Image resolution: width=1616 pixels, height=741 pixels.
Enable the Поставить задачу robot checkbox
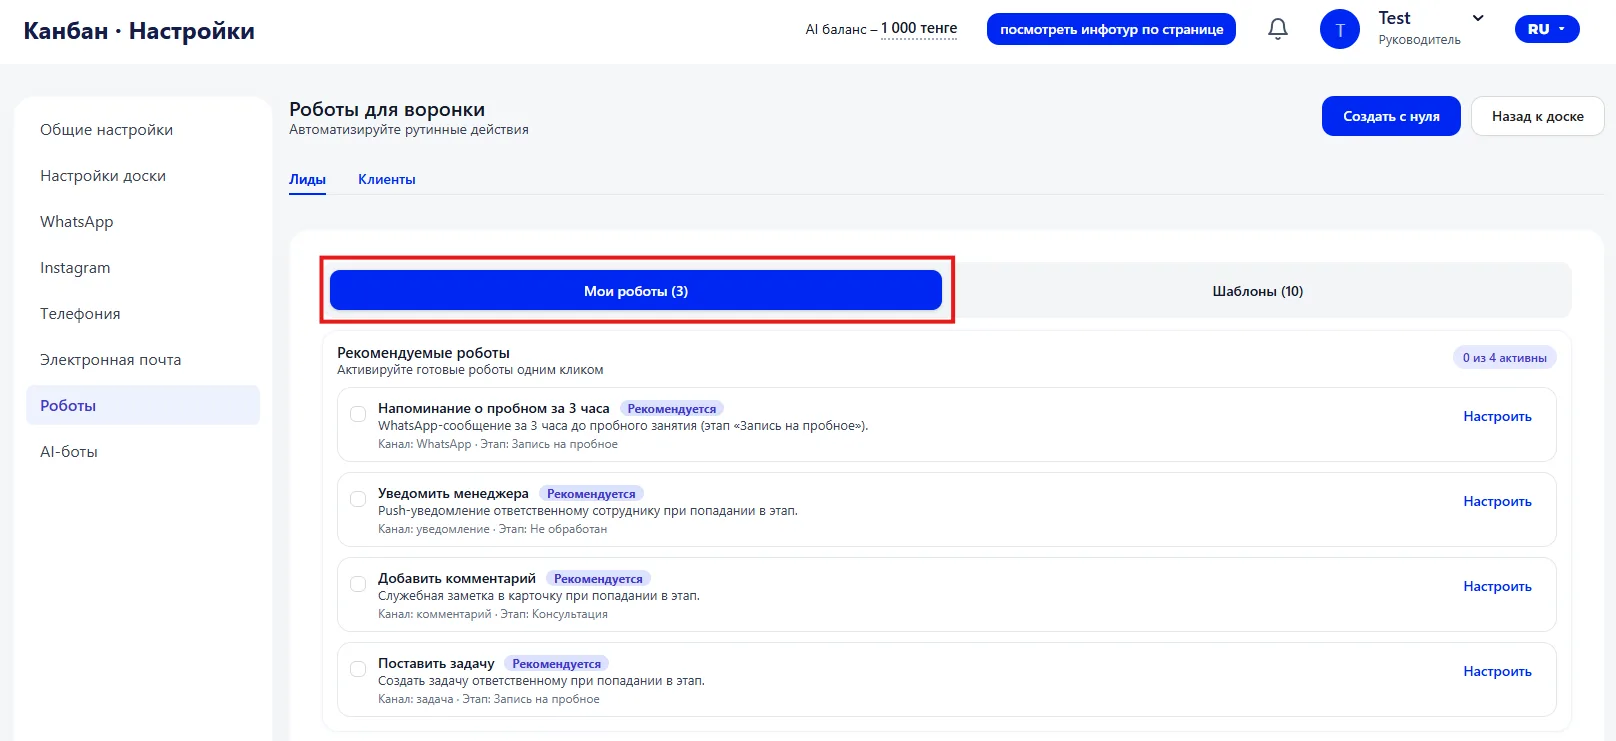click(x=358, y=669)
